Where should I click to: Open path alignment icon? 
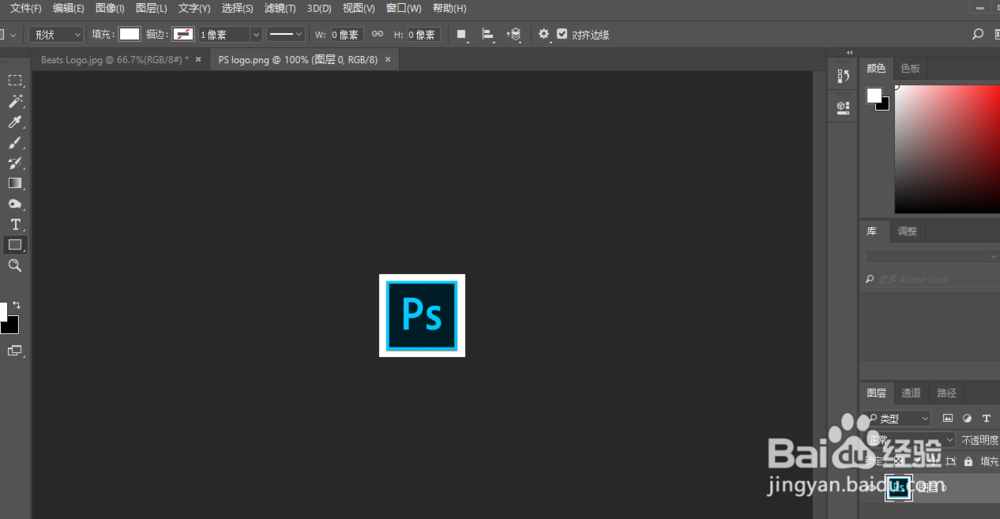coord(488,34)
